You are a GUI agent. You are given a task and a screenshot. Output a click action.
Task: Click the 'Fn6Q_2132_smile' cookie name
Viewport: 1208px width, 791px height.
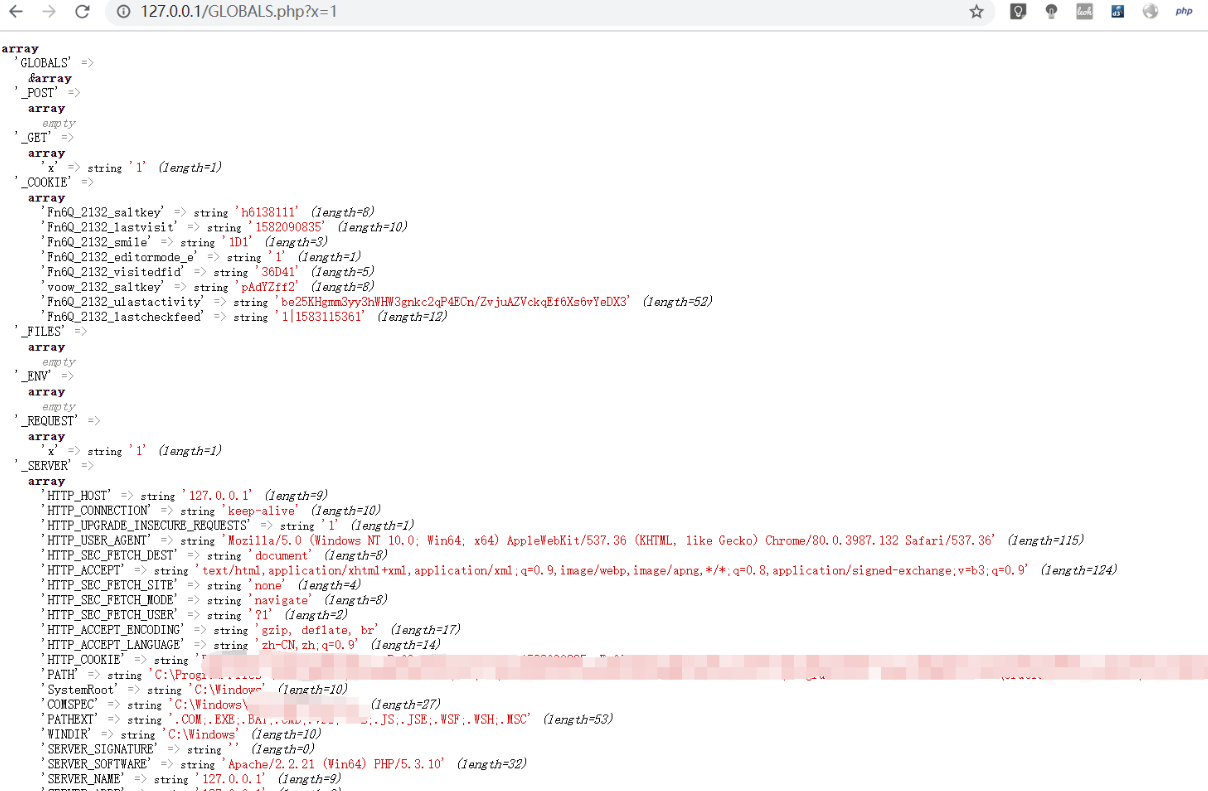pyautogui.click(x=98, y=242)
